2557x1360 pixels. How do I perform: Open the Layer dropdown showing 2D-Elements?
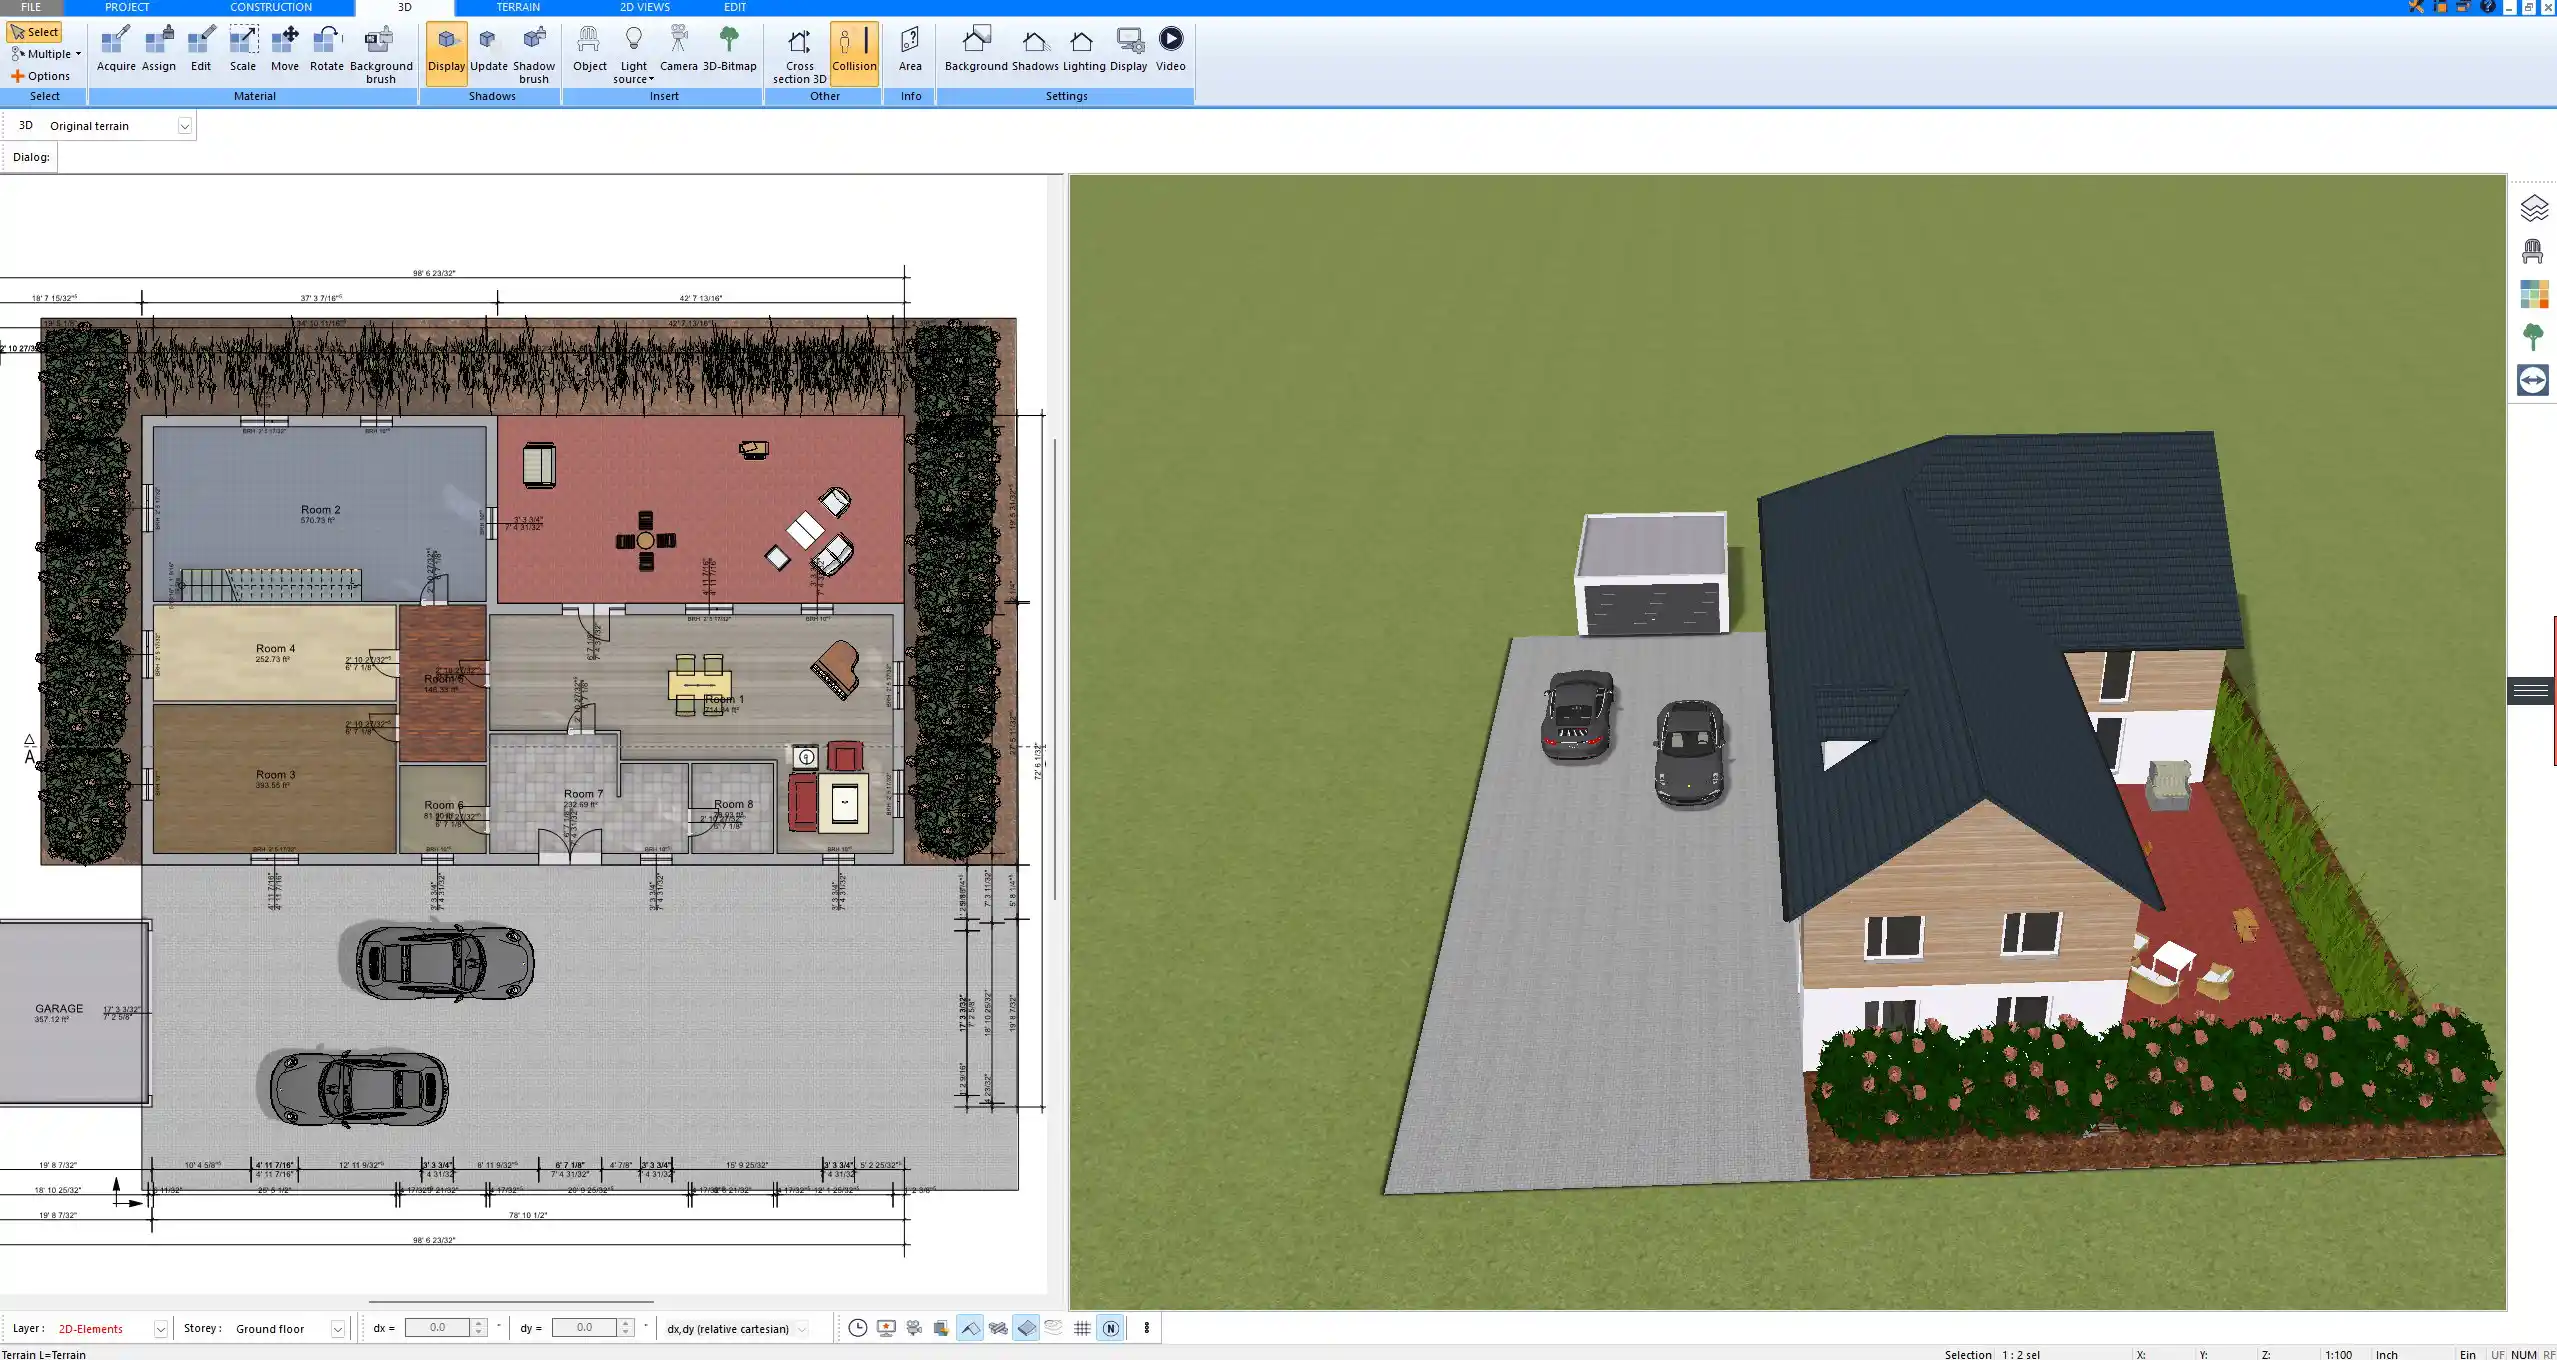158,1328
